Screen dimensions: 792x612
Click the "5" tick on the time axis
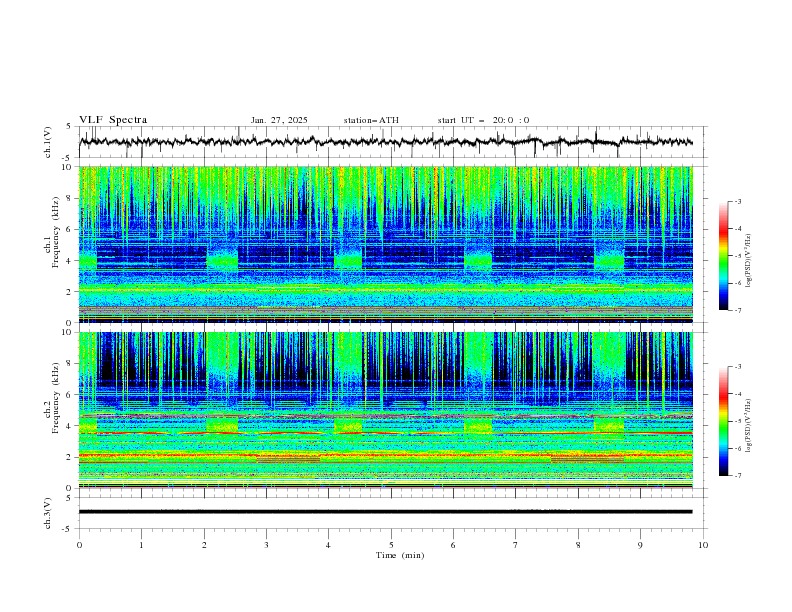tap(391, 545)
